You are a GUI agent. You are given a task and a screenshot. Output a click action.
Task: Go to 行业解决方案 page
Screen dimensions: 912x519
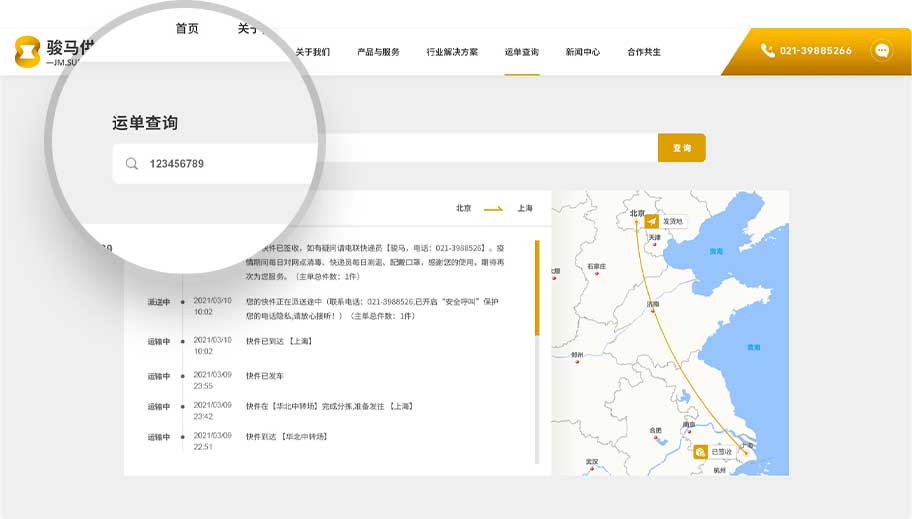(x=452, y=52)
